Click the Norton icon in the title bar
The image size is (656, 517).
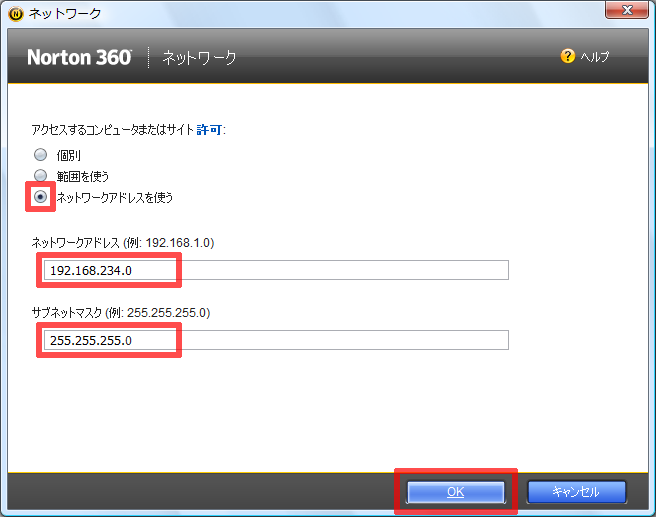click(15, 13)
